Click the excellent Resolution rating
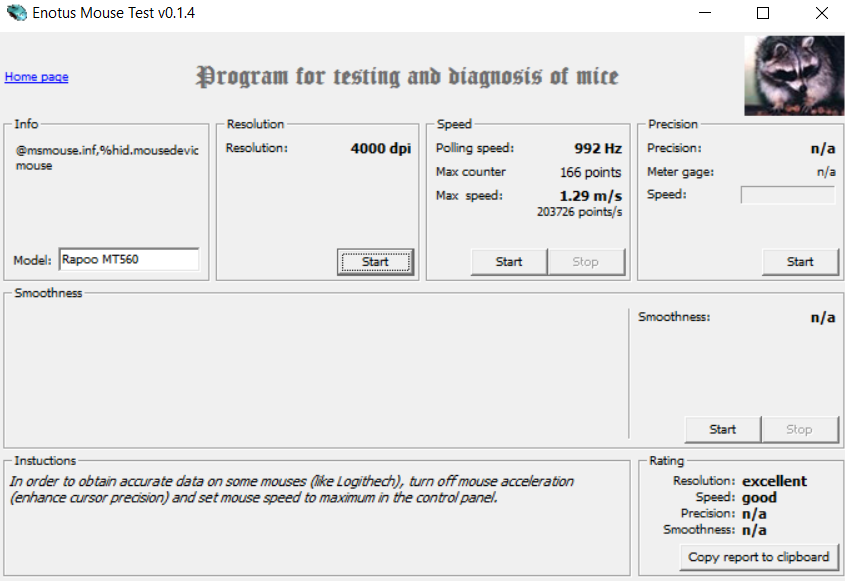This screenshot has height=581, width=845. (x=774, y=481)
